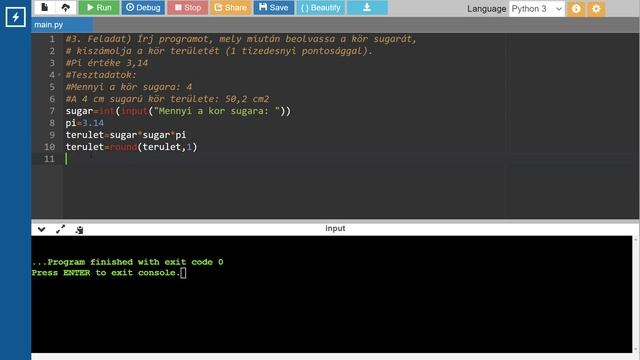Click the 'terulet=round(terulet,1)' code line
Screen dimensions: 640x360
coord(131,147)
